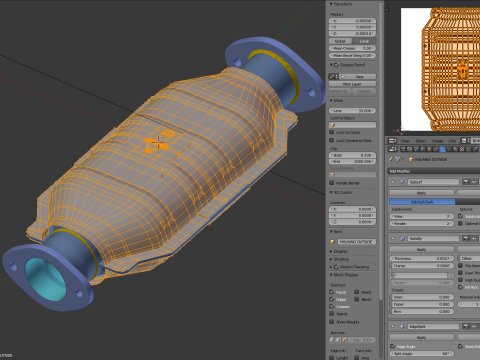Toggle Solidify modifier render visibility icon
The width and height of the screenshot is (480, 360).
coord(466,238)
